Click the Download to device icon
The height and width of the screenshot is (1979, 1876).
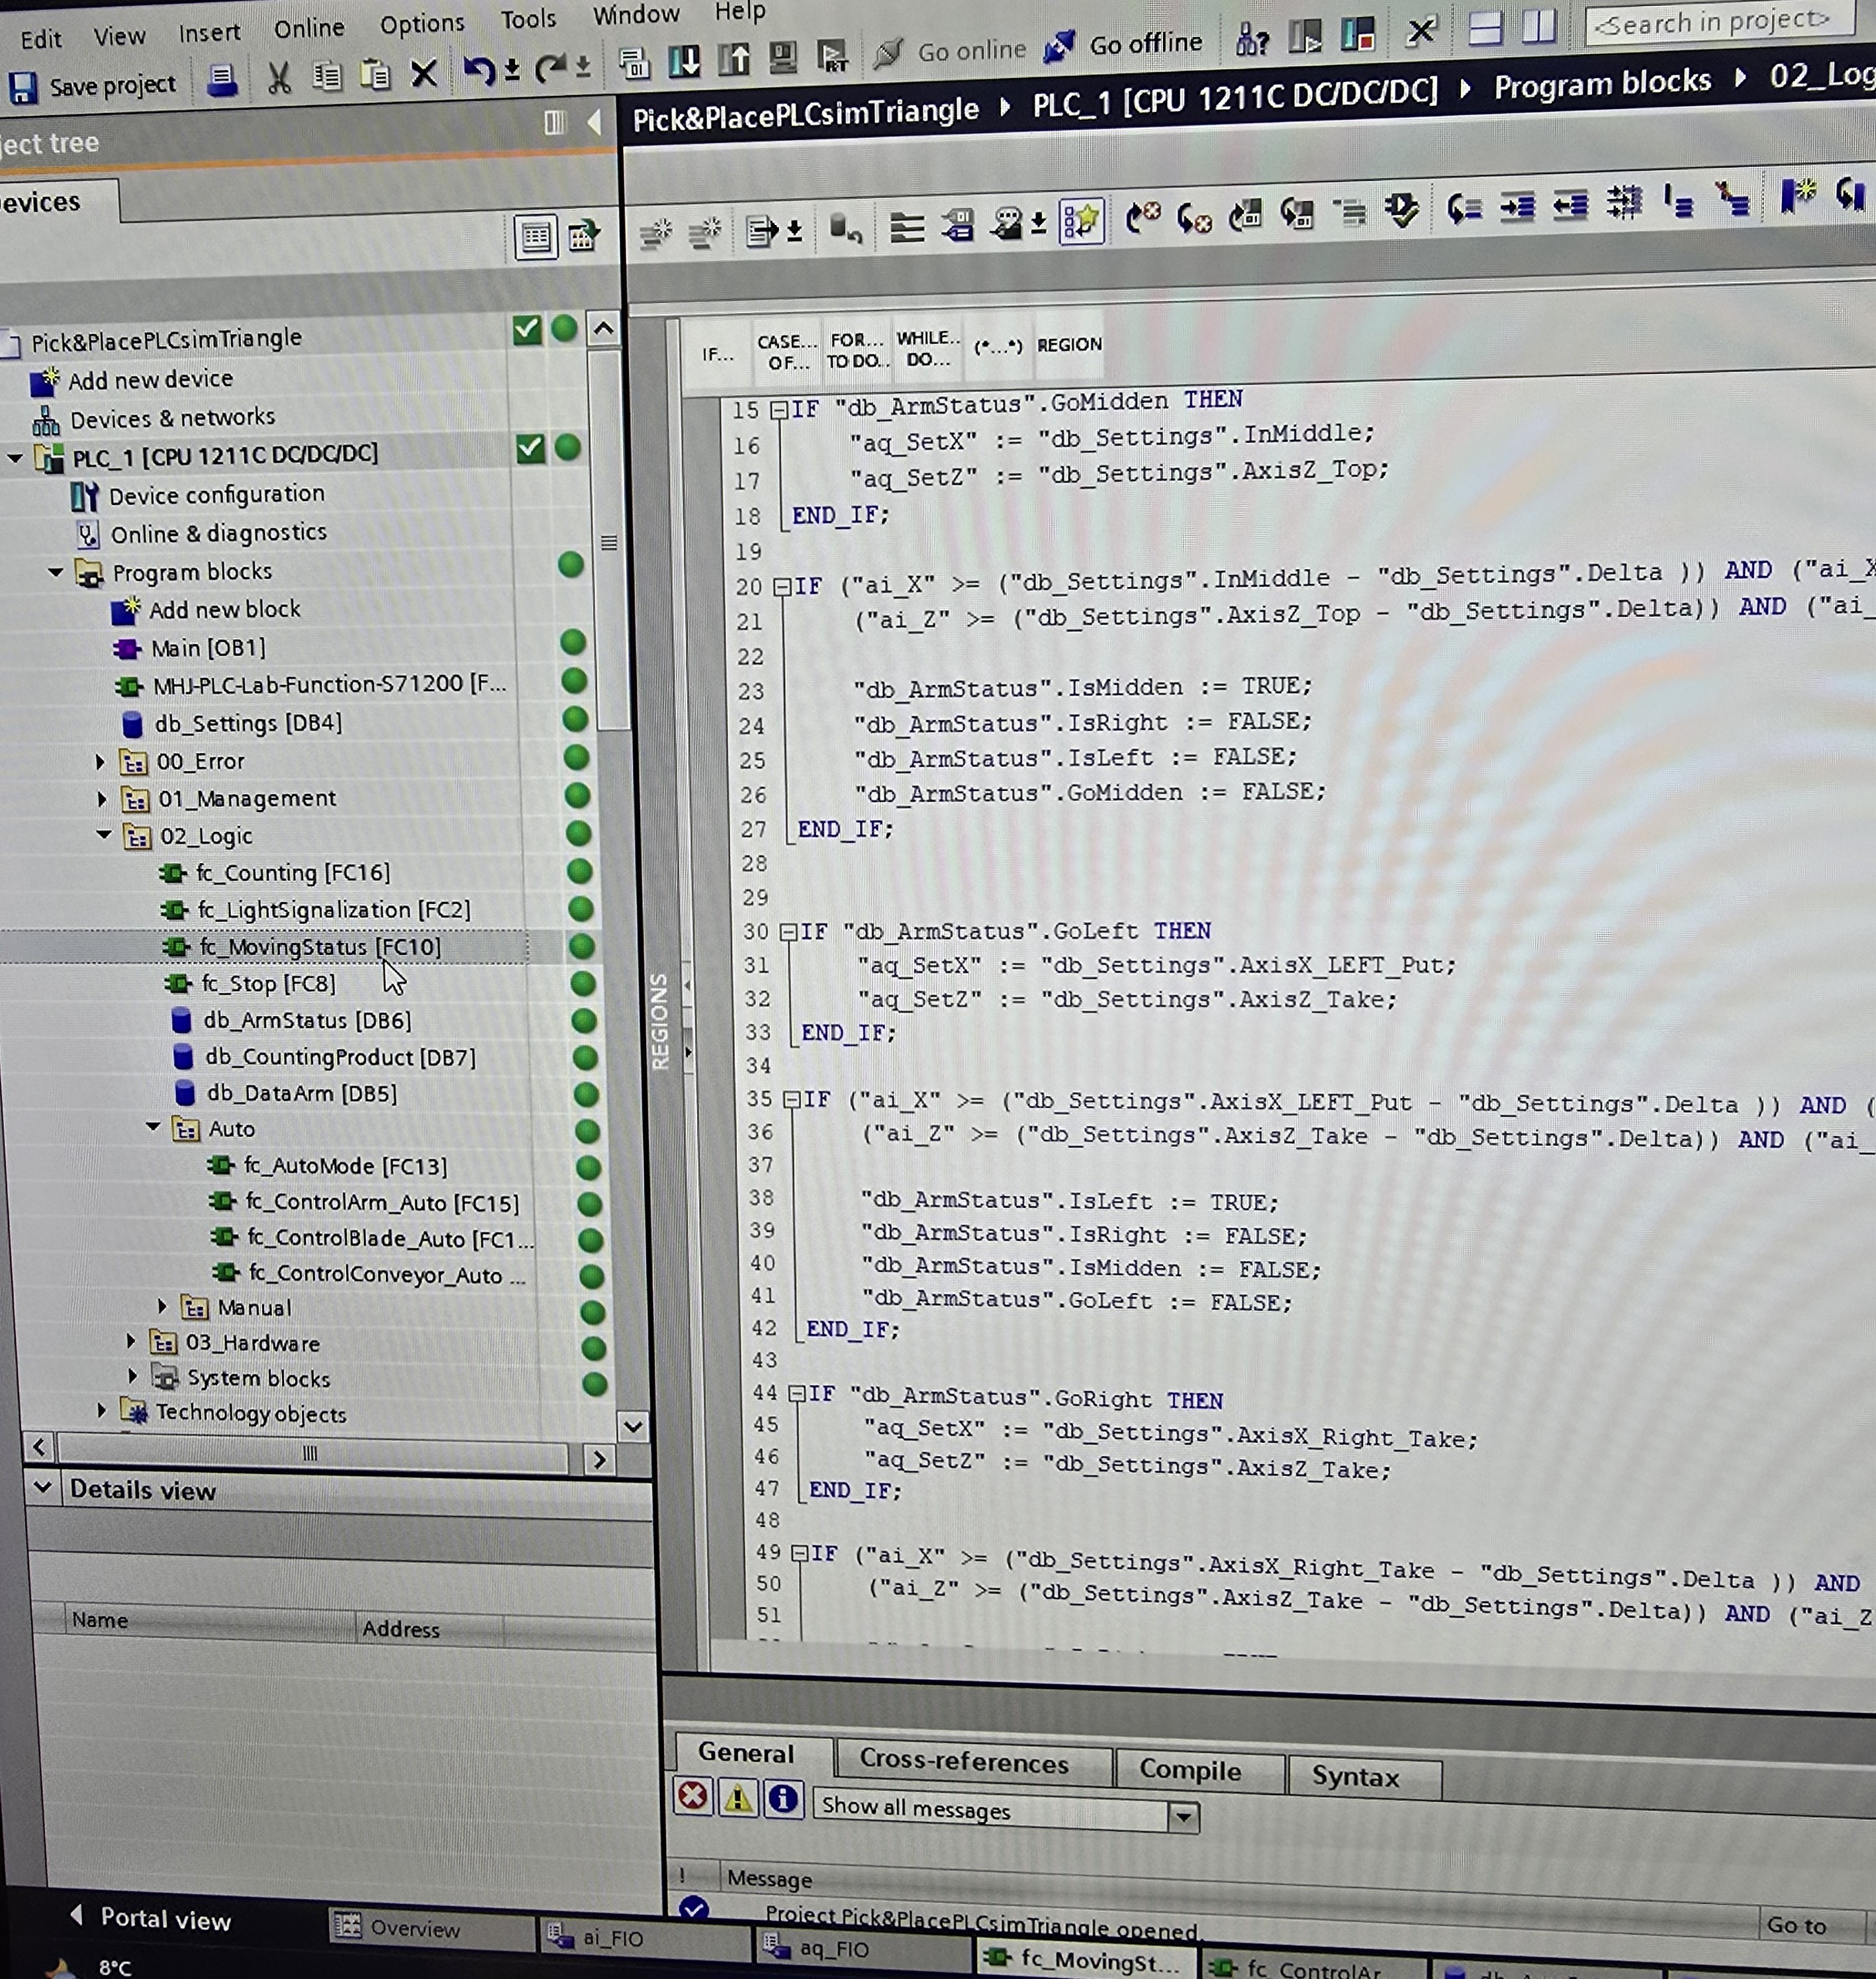(x=685, y=62)
